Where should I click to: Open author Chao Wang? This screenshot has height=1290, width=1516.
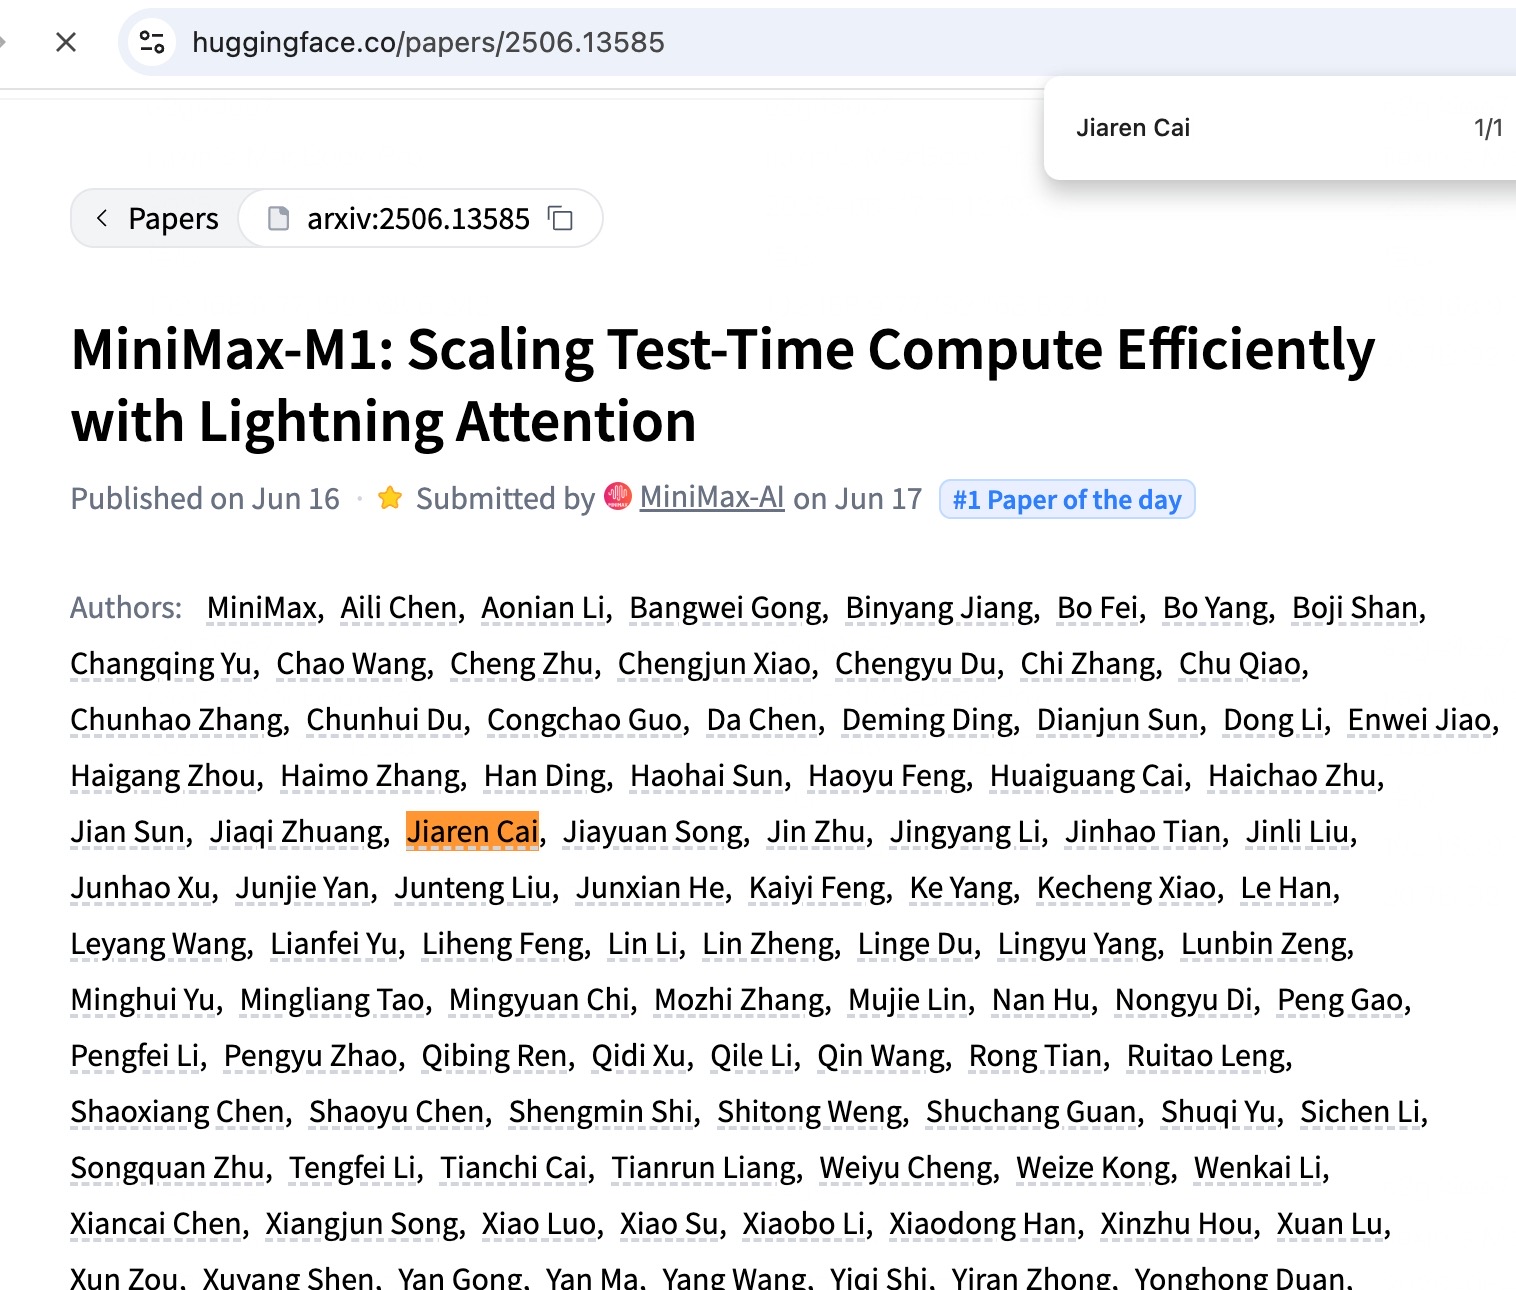tap(351, 664)
